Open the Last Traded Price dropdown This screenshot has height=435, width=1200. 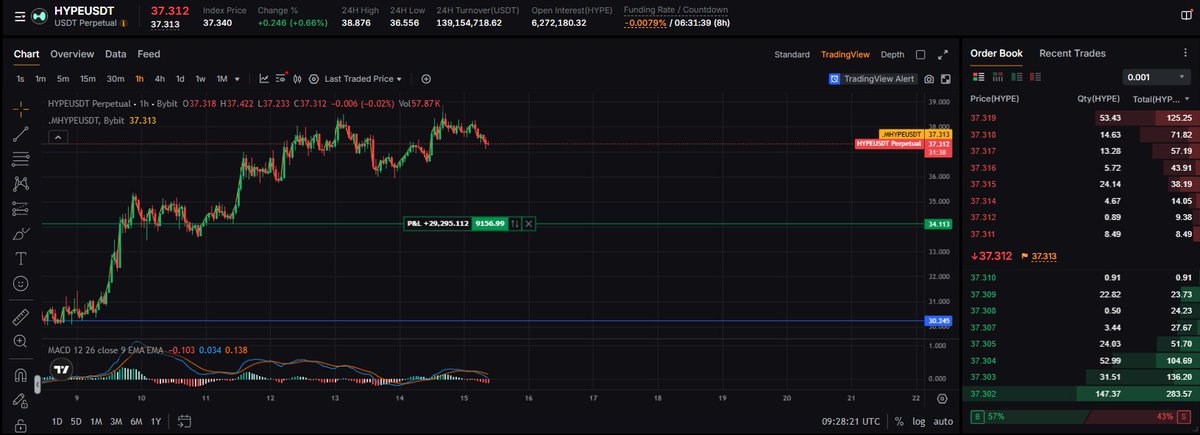(x=363, y=78)
